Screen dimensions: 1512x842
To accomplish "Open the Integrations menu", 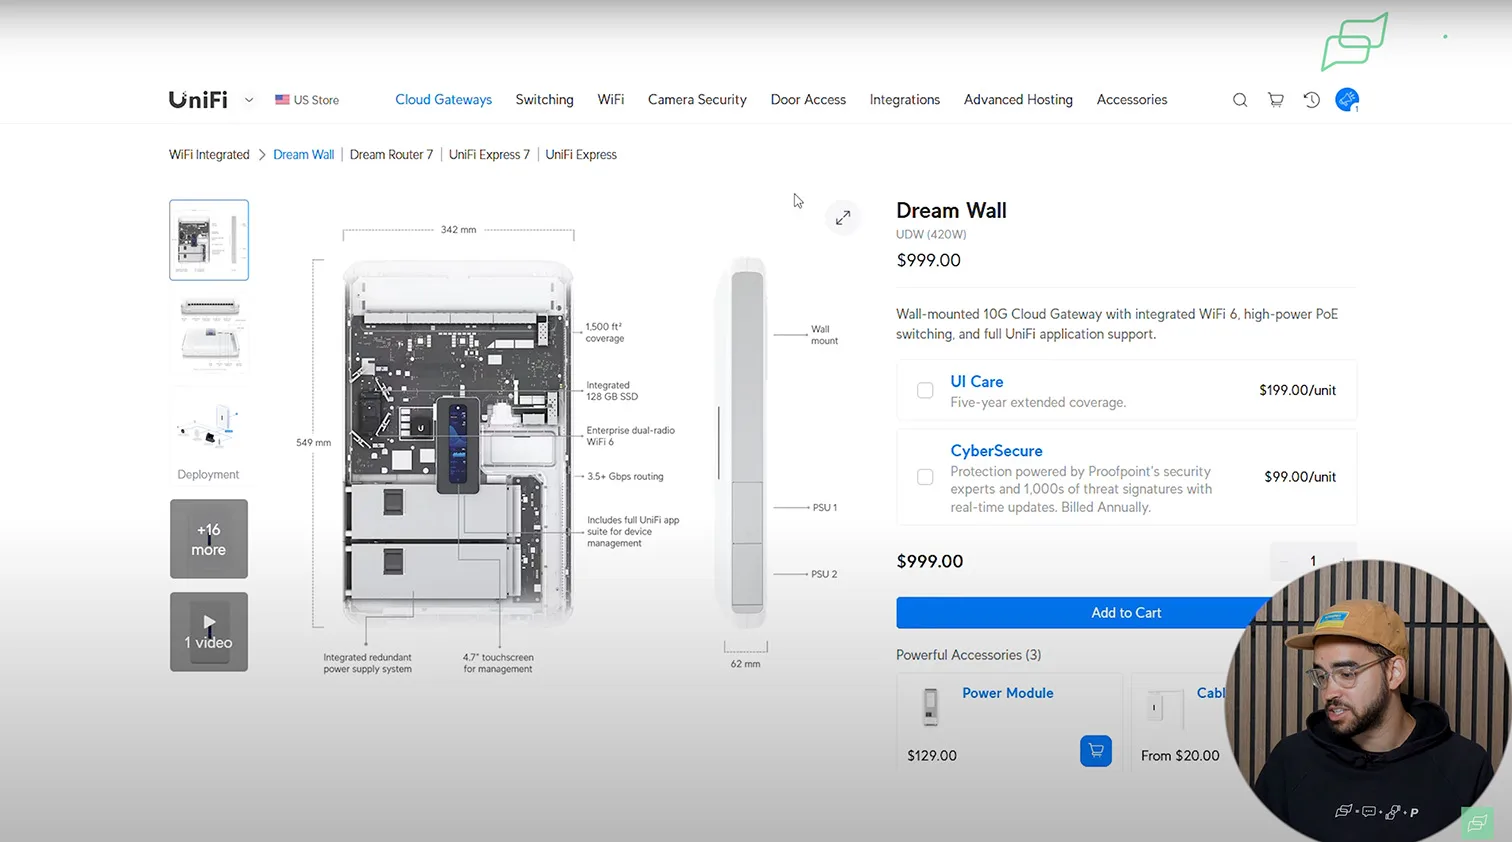I will click(904, 100).
